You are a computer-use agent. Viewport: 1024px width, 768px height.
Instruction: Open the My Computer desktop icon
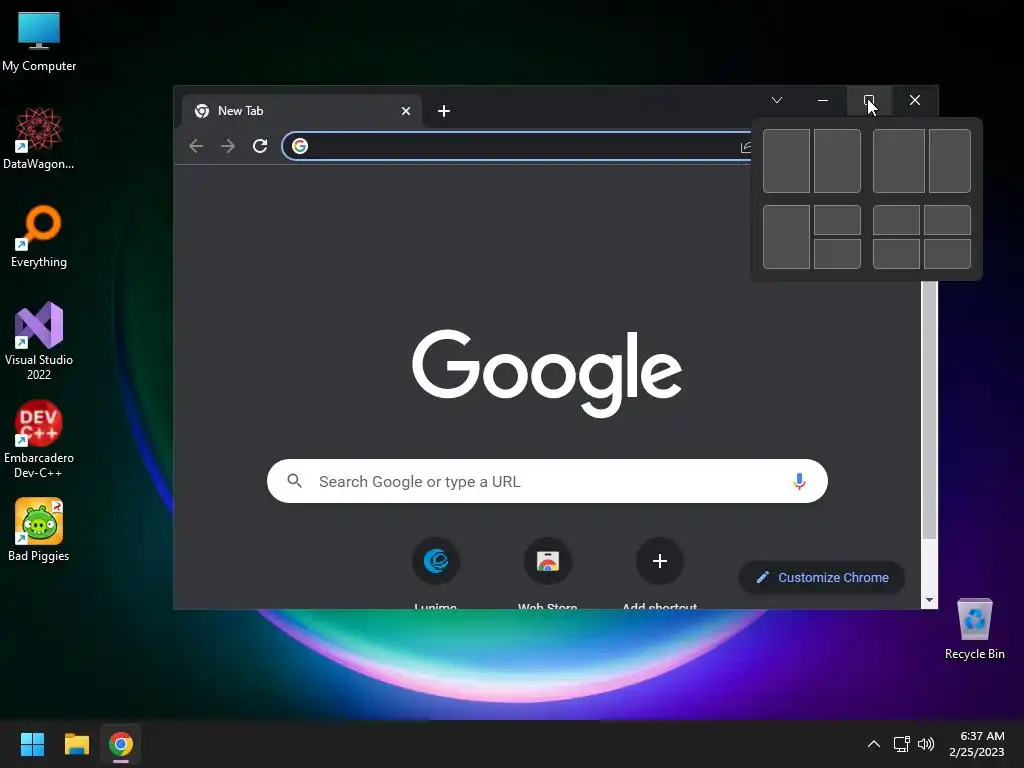[39, 40]
